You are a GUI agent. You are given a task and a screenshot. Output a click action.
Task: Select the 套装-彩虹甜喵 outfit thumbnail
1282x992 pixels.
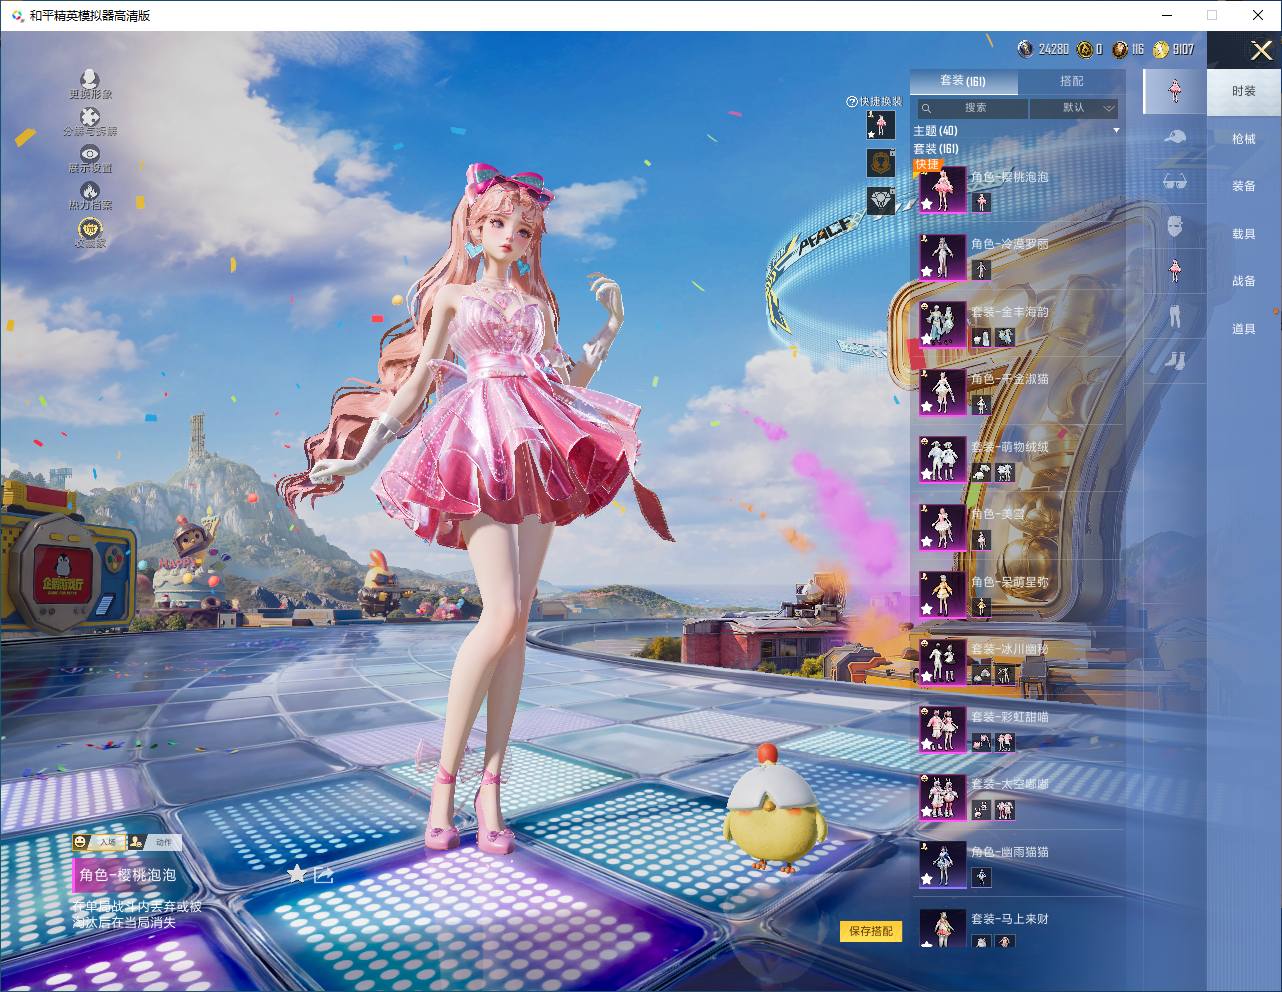coord(943,729)
